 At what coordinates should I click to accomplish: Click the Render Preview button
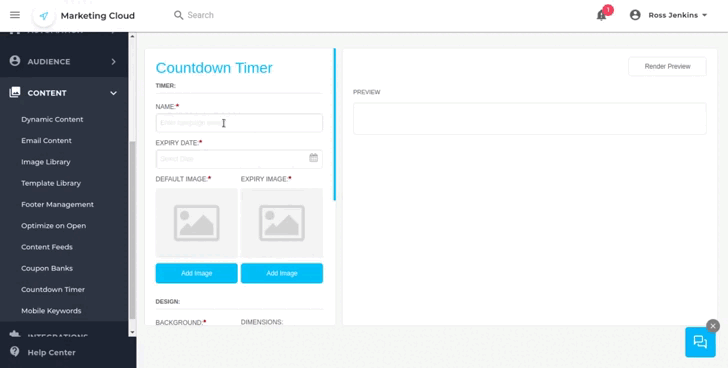tap(667, 66)
